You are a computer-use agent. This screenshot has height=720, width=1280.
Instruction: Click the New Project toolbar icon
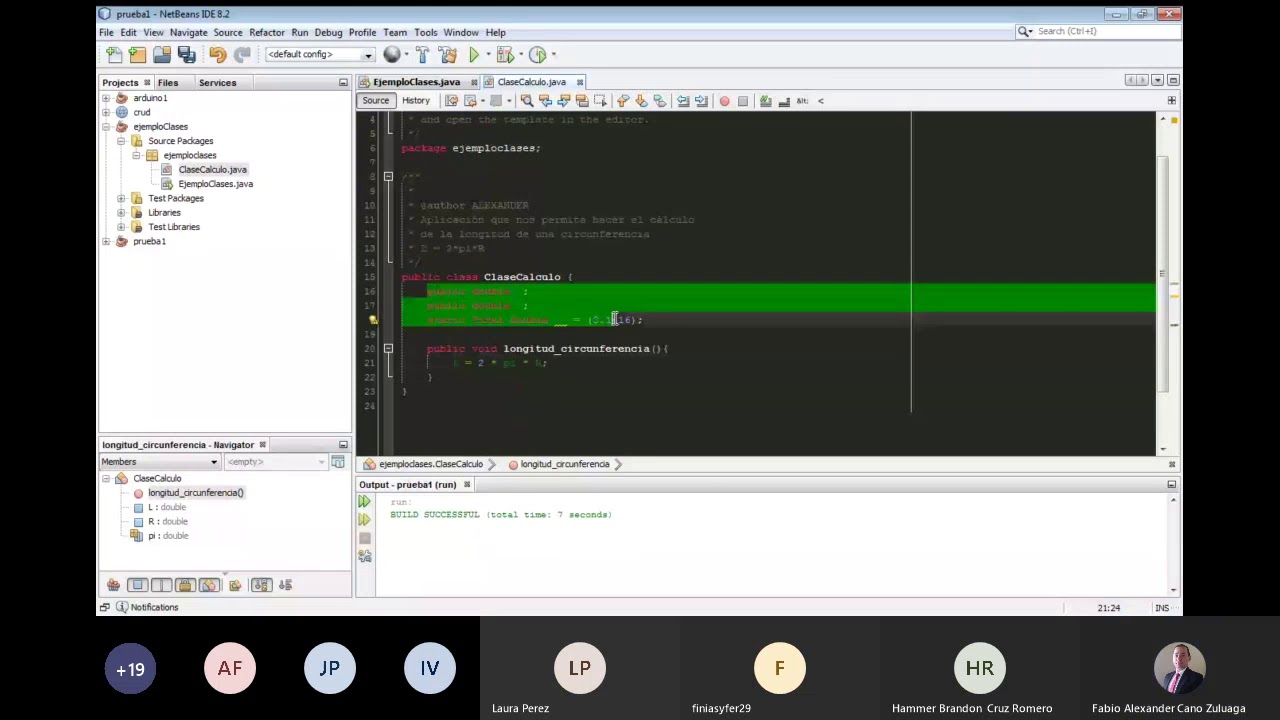pos(138,55)
